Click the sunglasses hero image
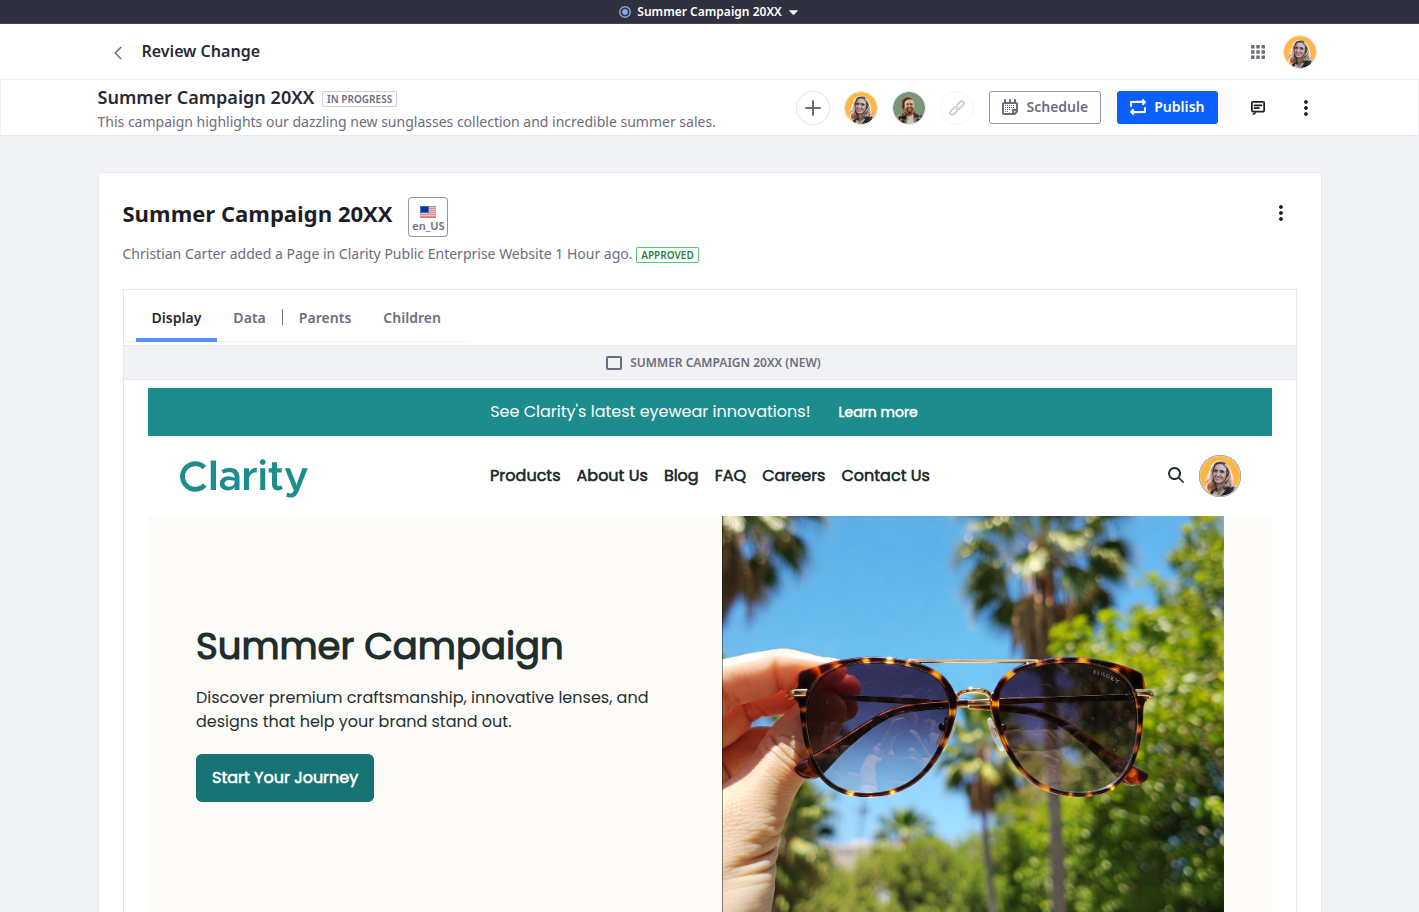Image resolution: width=1419 pixels, height=912 pixels. (x=973, y=714)
